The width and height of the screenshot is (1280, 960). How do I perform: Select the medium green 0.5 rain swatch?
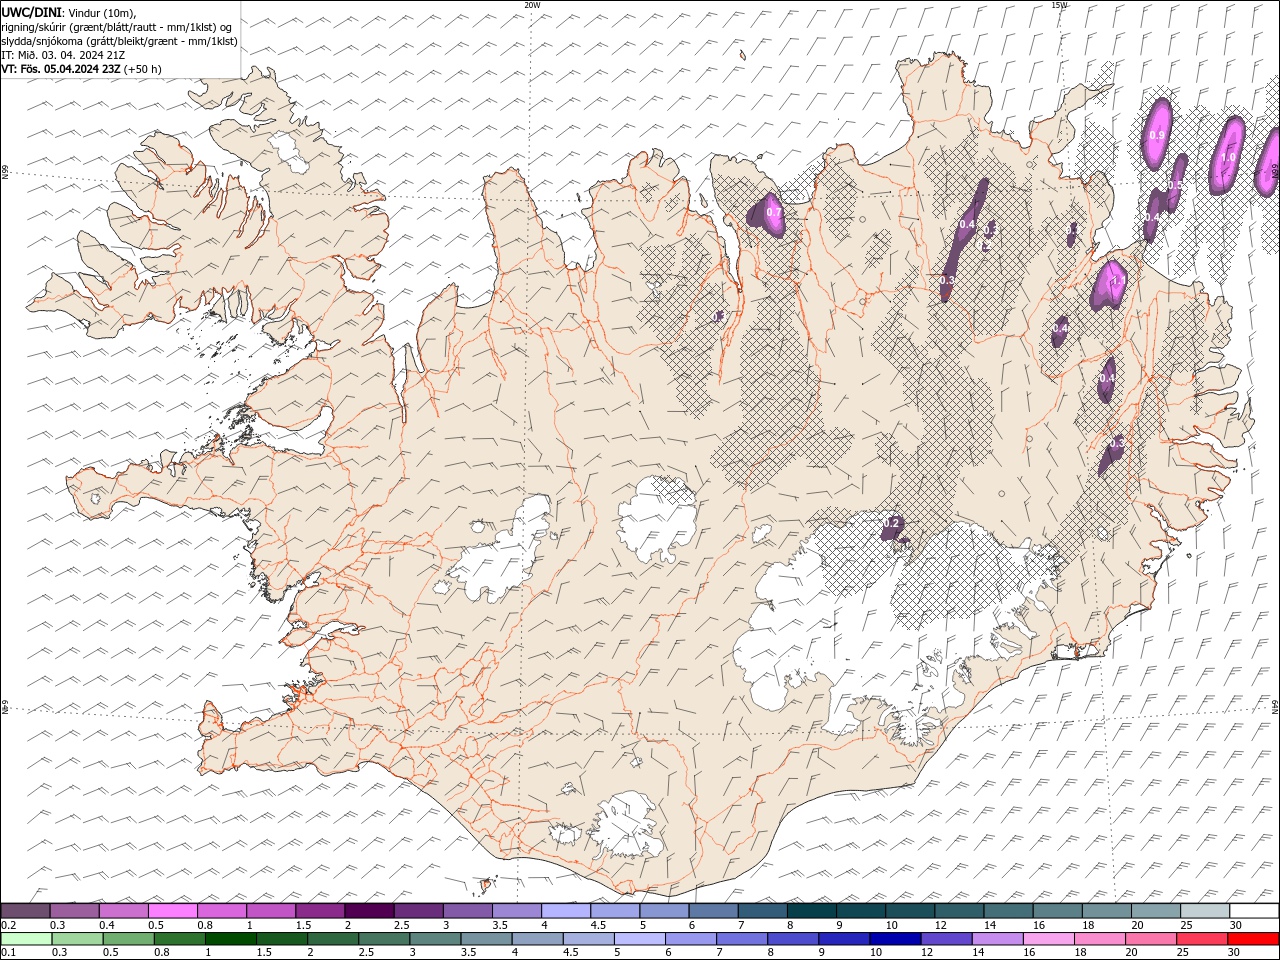tap(128, 939)
